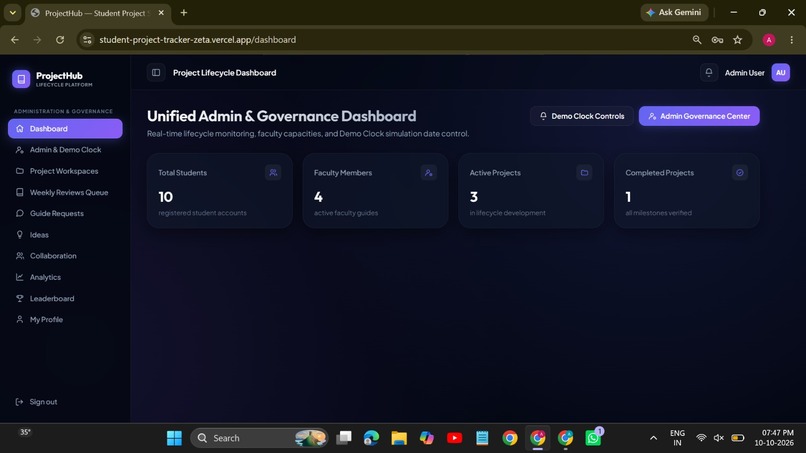Click the AU user avatar
The width and height of the screenshot is (806, 453).
(780, 73)
